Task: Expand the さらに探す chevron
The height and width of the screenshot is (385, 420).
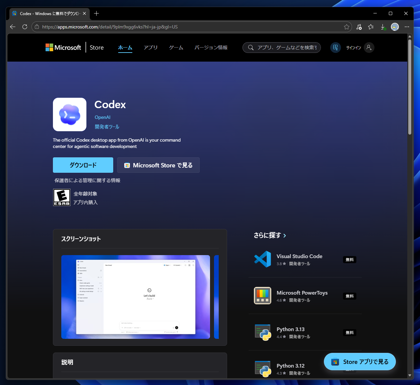Action: click(x=285, y=236)
